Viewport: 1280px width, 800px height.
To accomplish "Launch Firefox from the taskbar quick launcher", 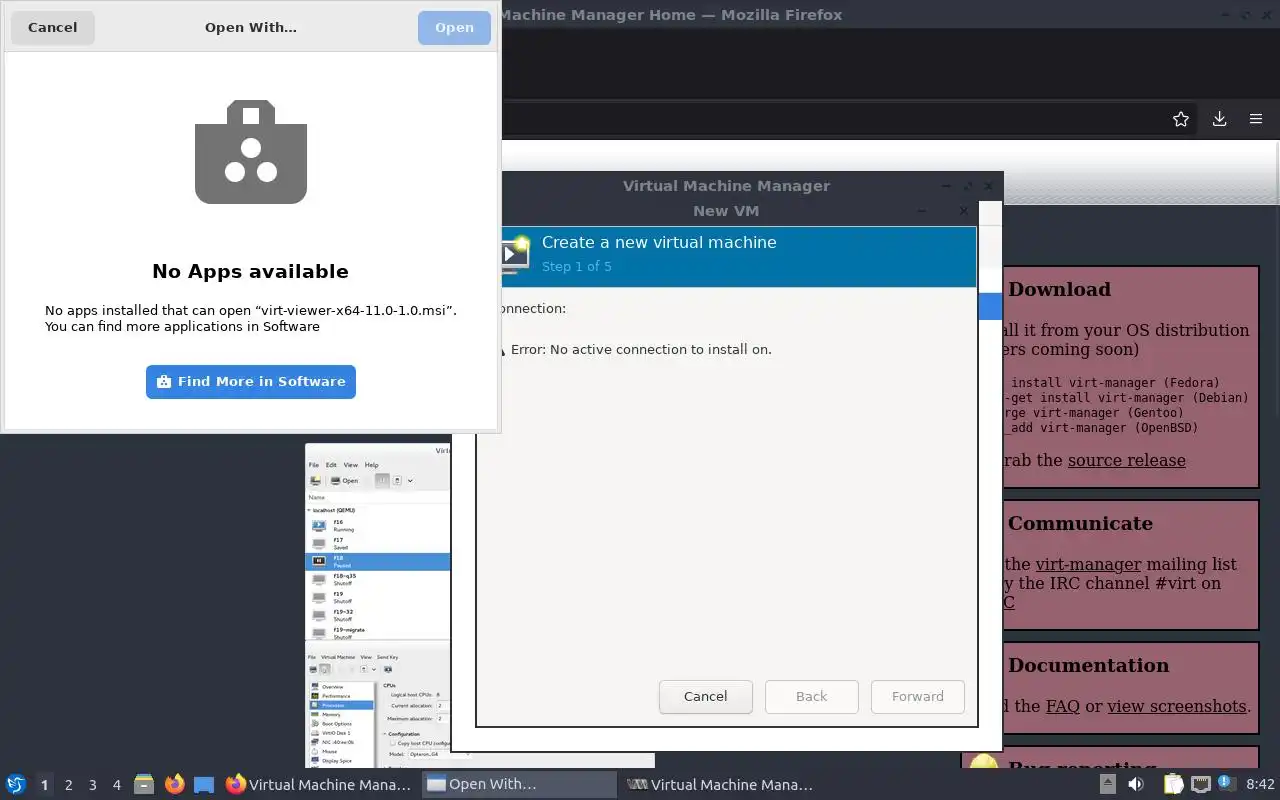I will (174, 784).
